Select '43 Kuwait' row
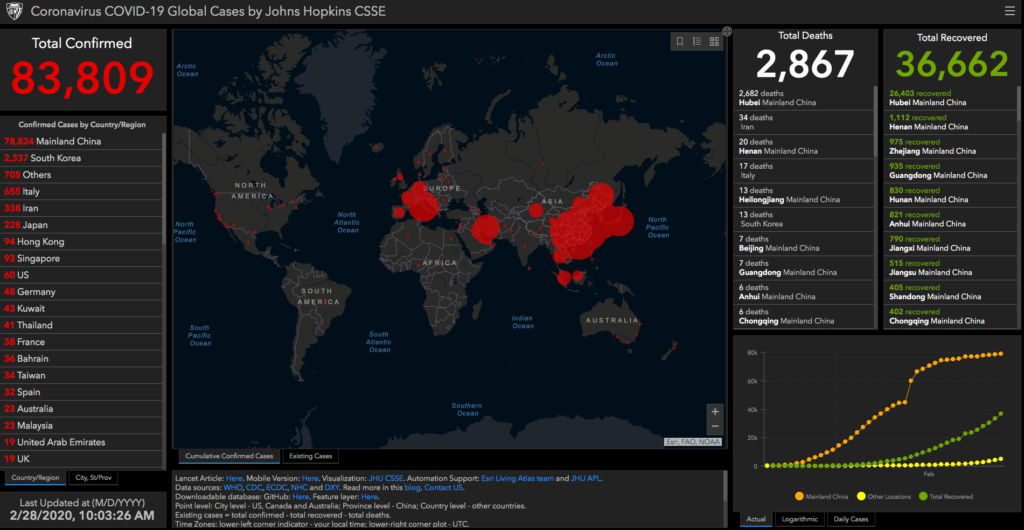Image resolution: width=1024 pixels, height=530 pixels. click(82, 308)
